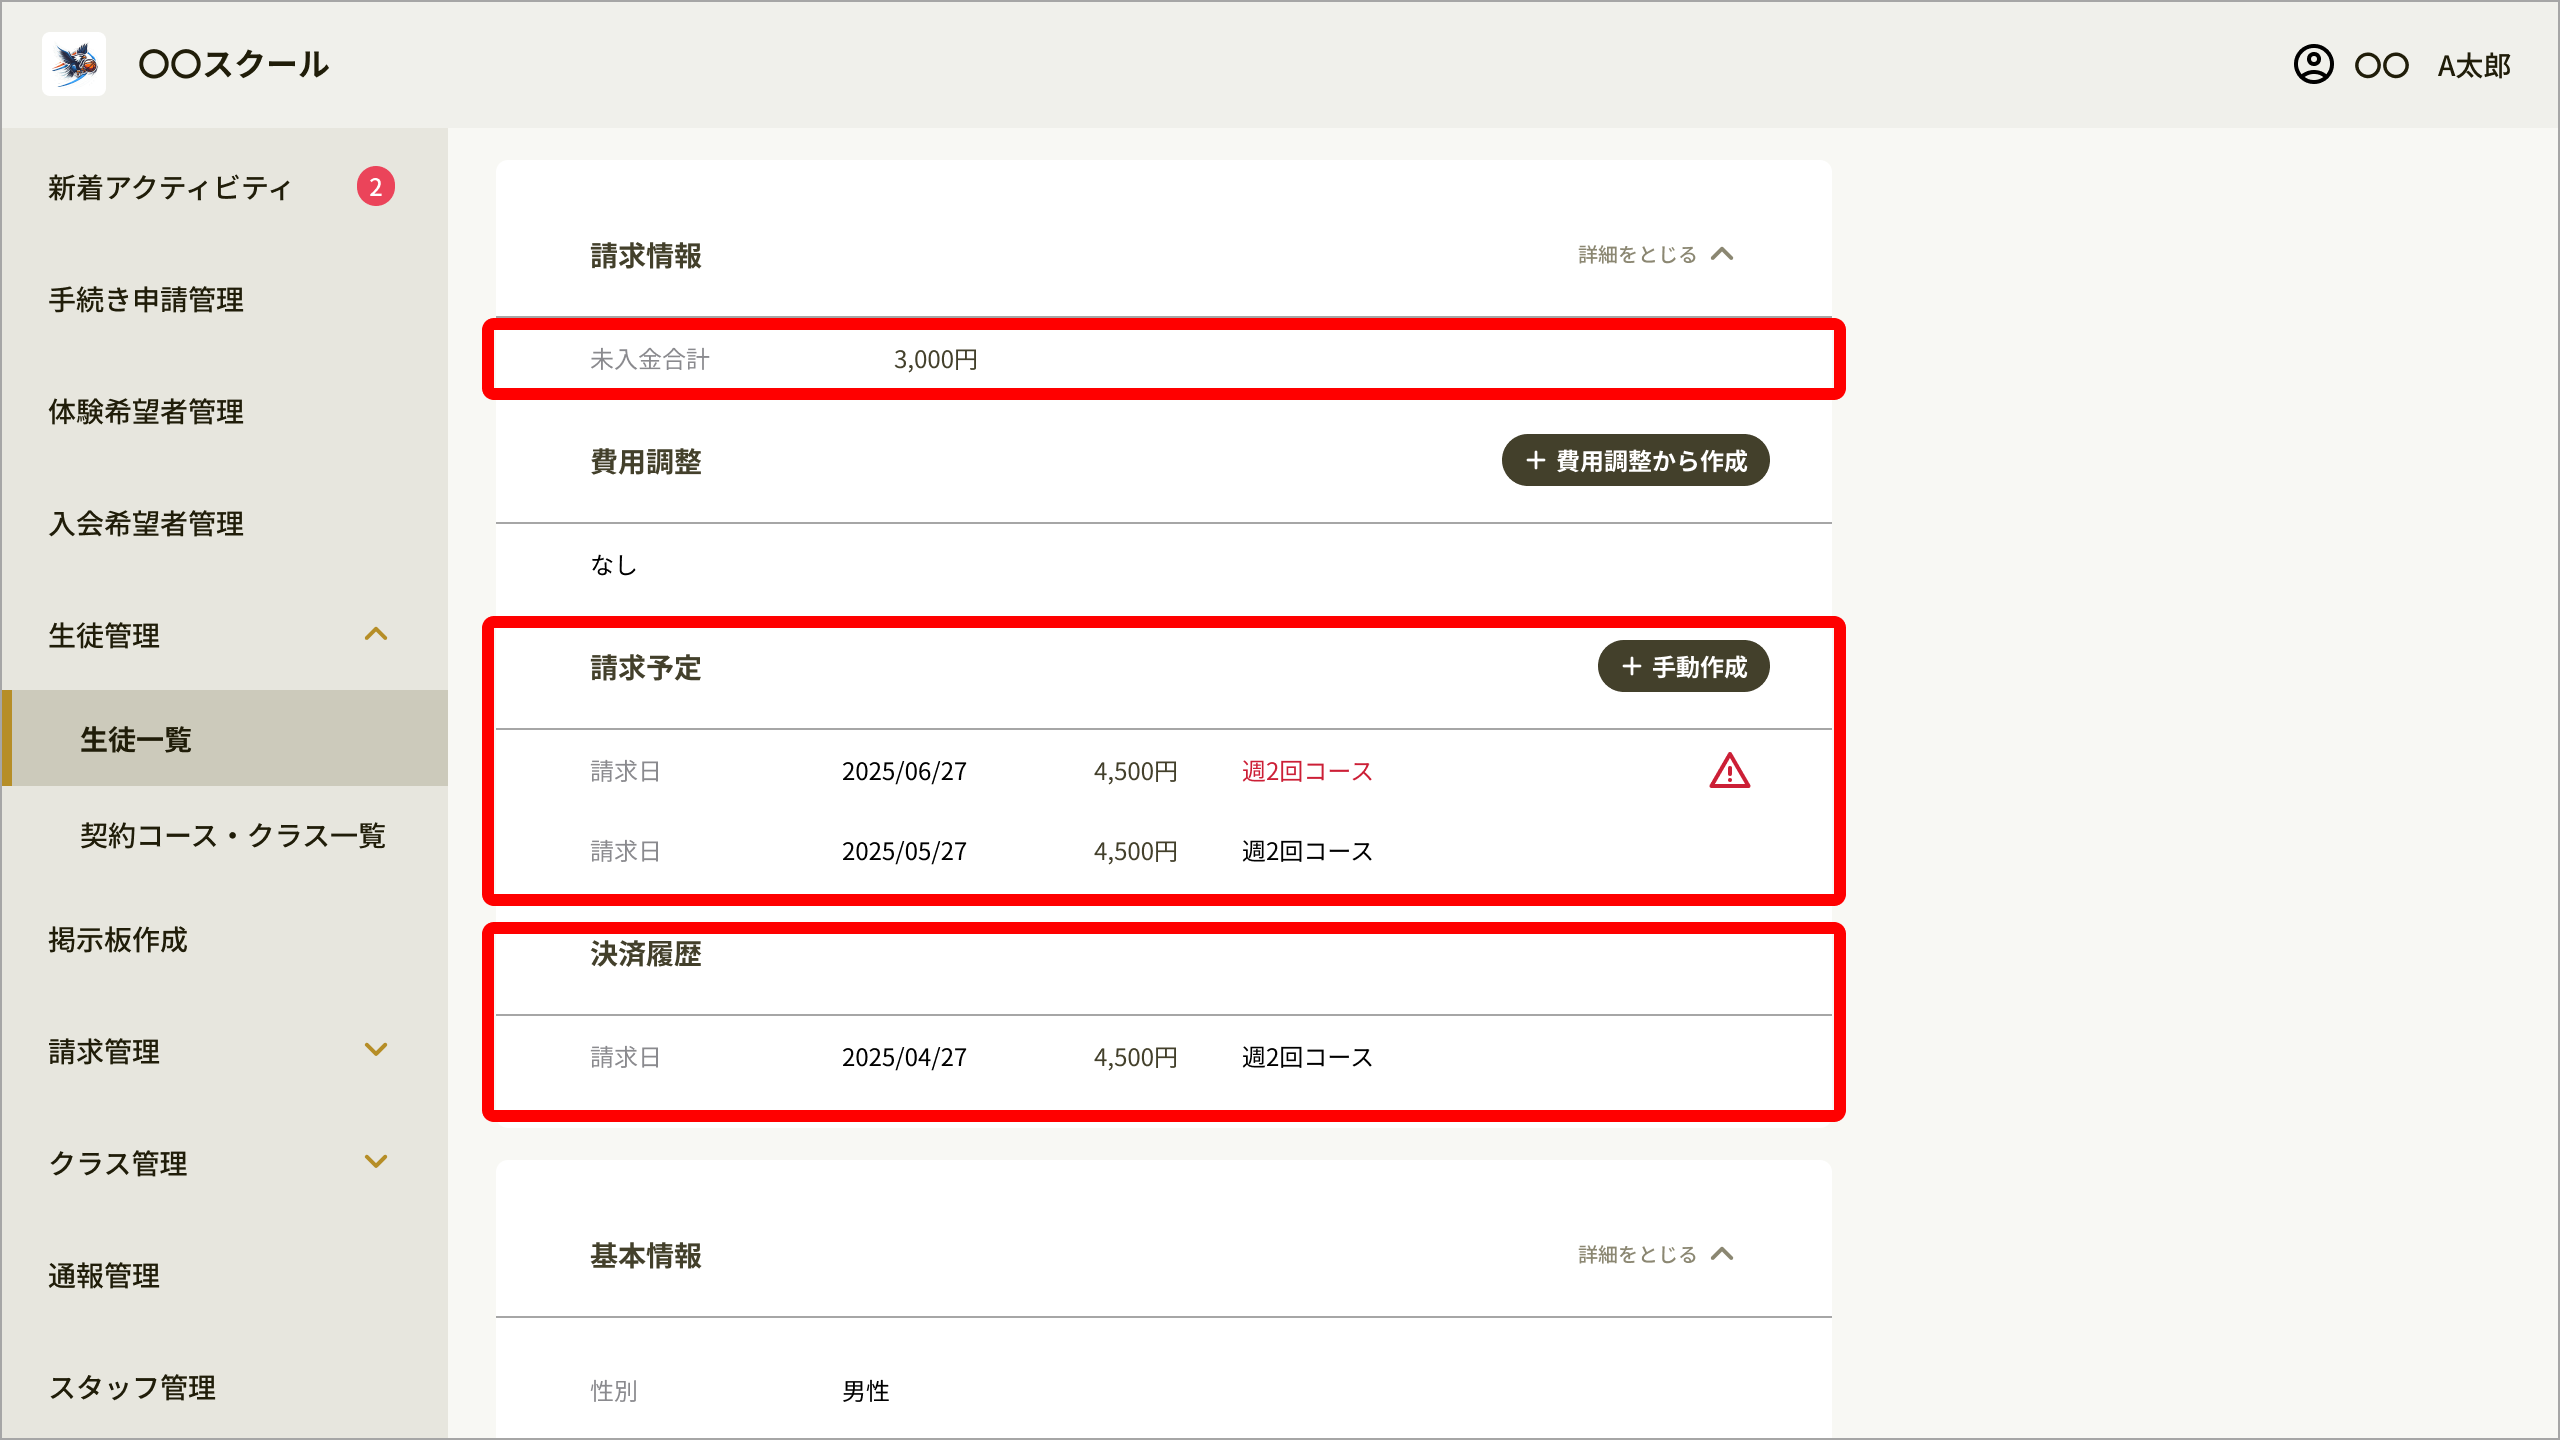Go to 体験希望者管理
2560x1440 pixels.
pyautogui.click(x=146, y=412)
